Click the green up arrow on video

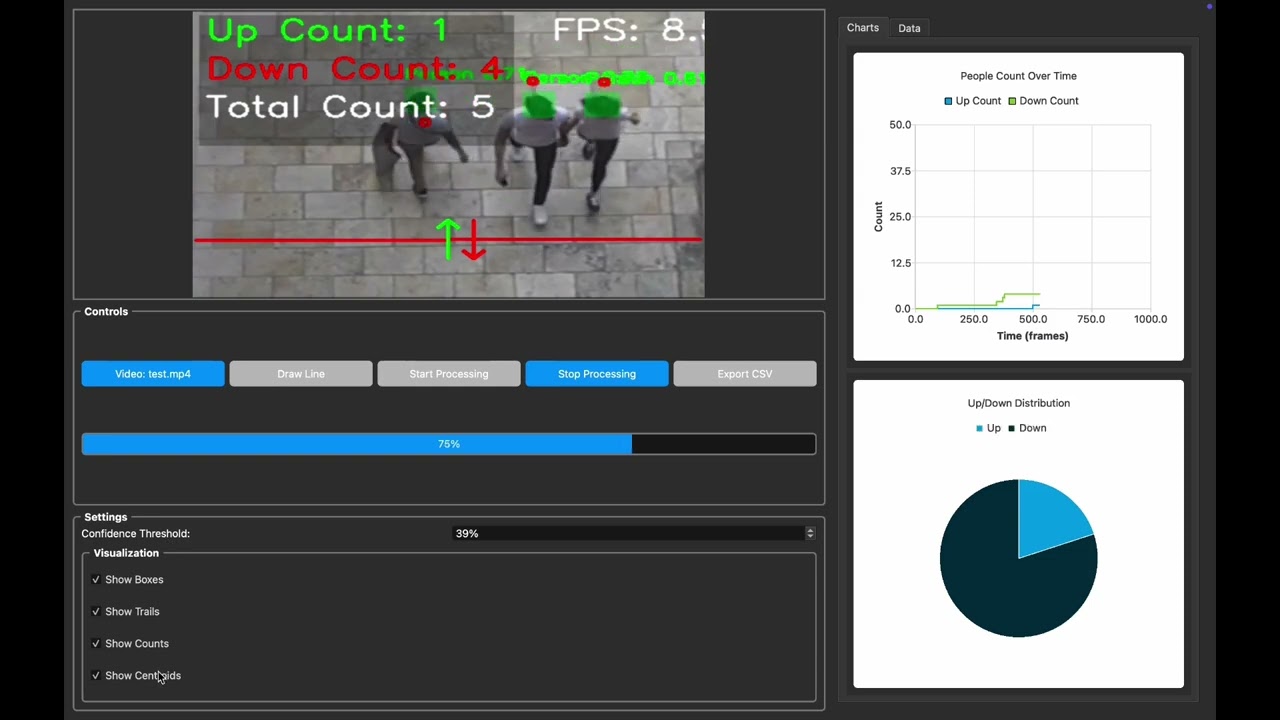pyautogui.click(x=448, y=238)
